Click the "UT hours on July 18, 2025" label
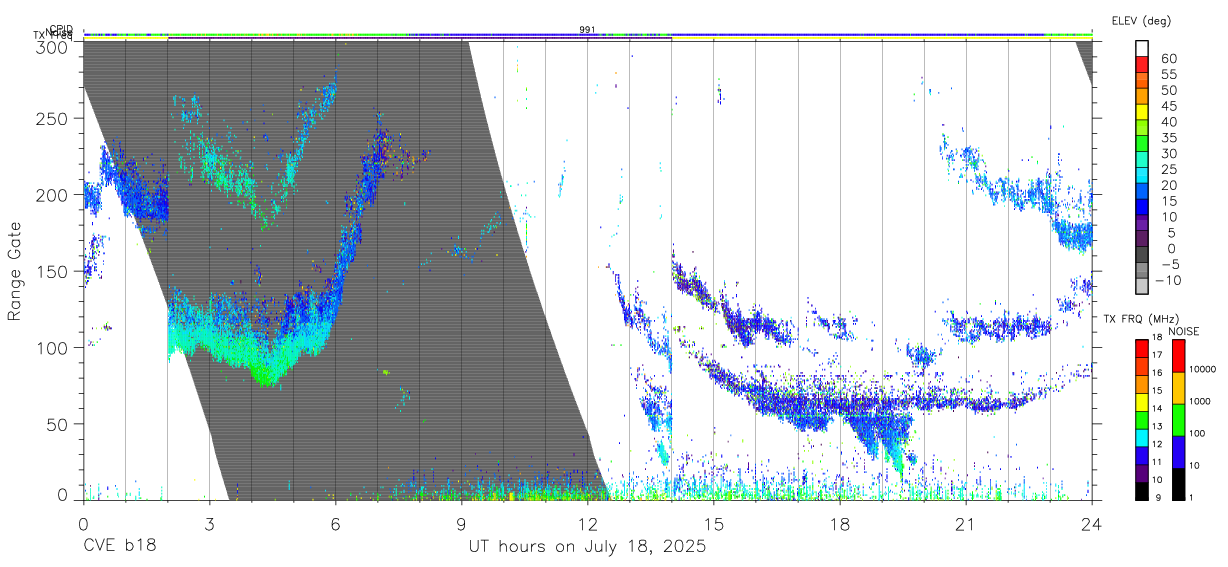Screen dimensions: 1228x567 point(588,547)
